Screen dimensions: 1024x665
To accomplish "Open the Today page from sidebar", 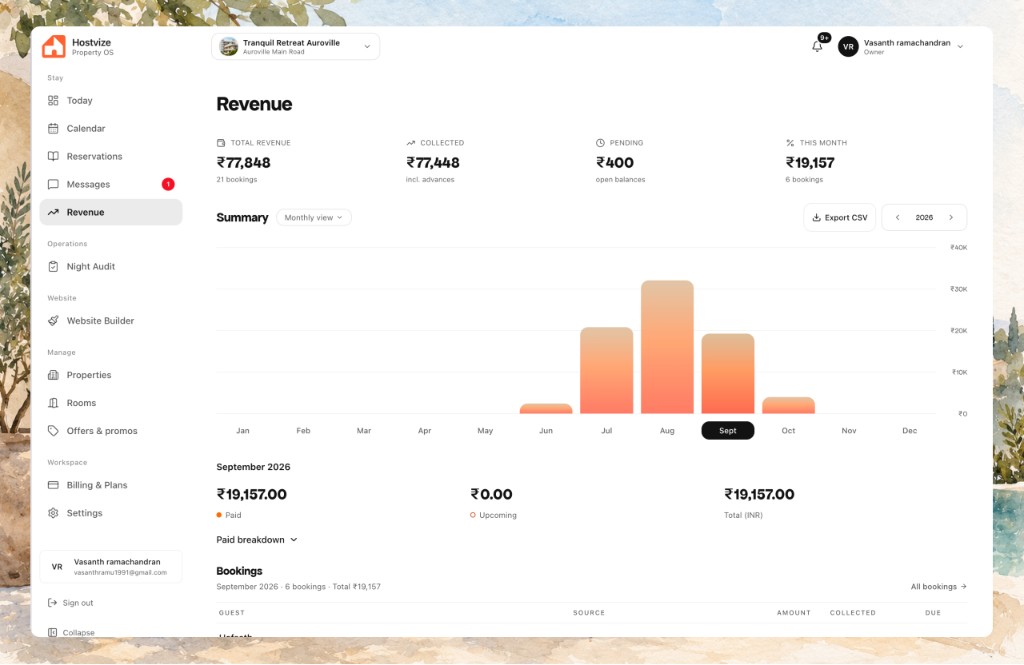I will click(111, 101).
